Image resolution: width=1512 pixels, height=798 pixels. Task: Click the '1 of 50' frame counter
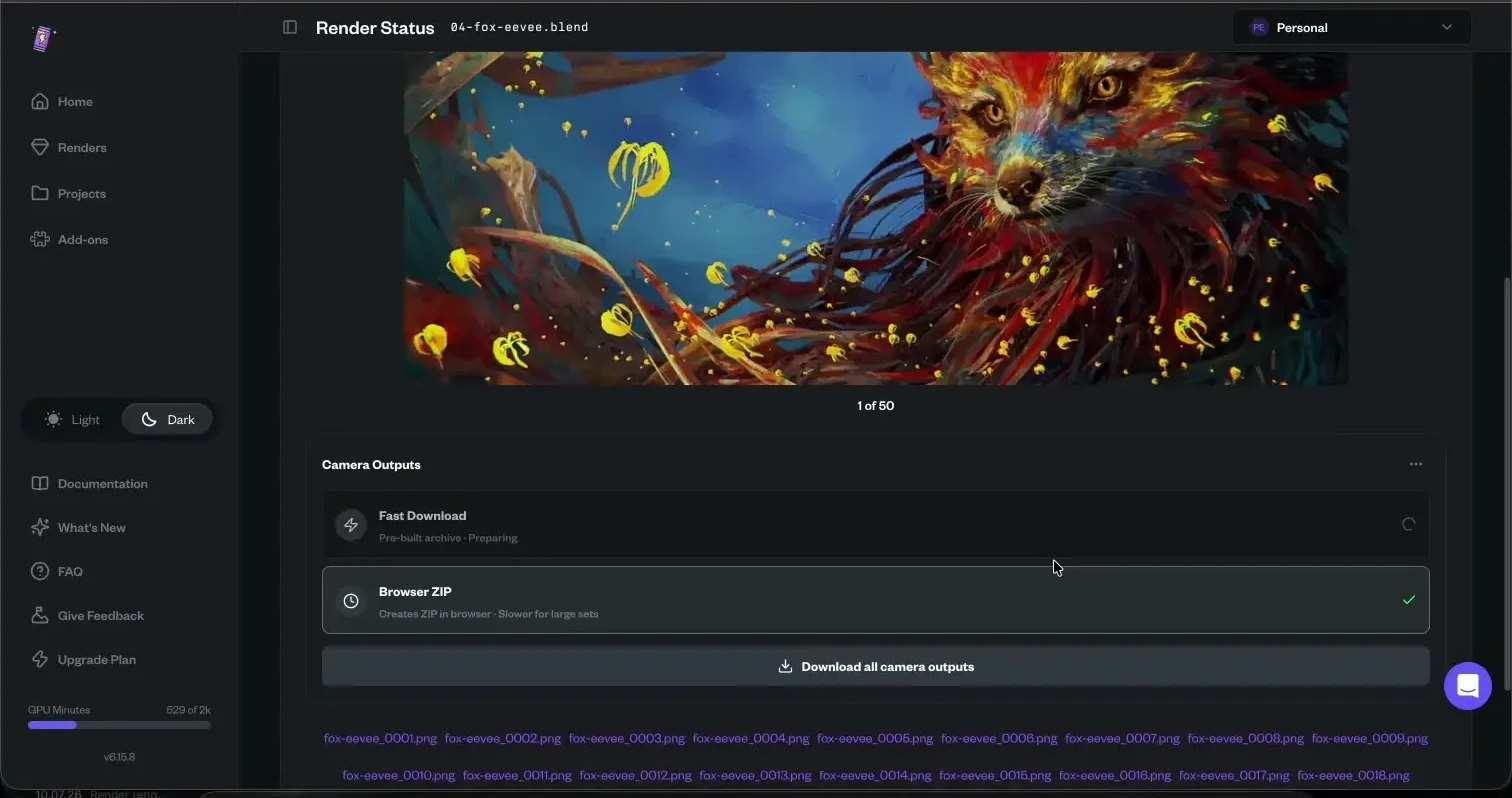click(x=875, y=405)
